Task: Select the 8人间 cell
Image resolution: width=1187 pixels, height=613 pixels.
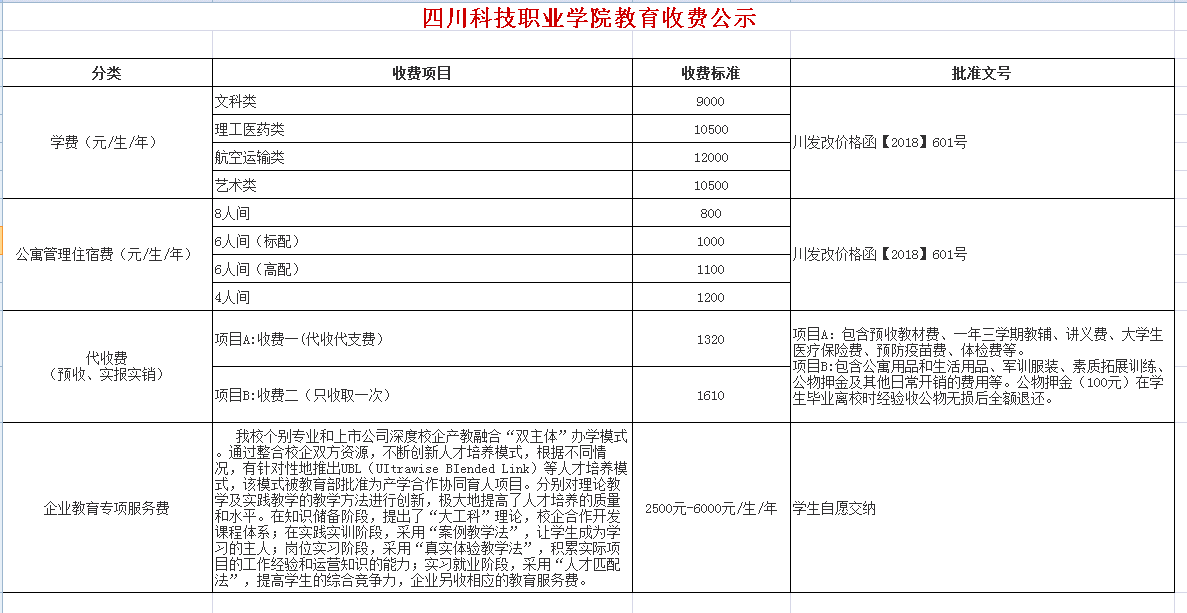Action: pos(422,213)
